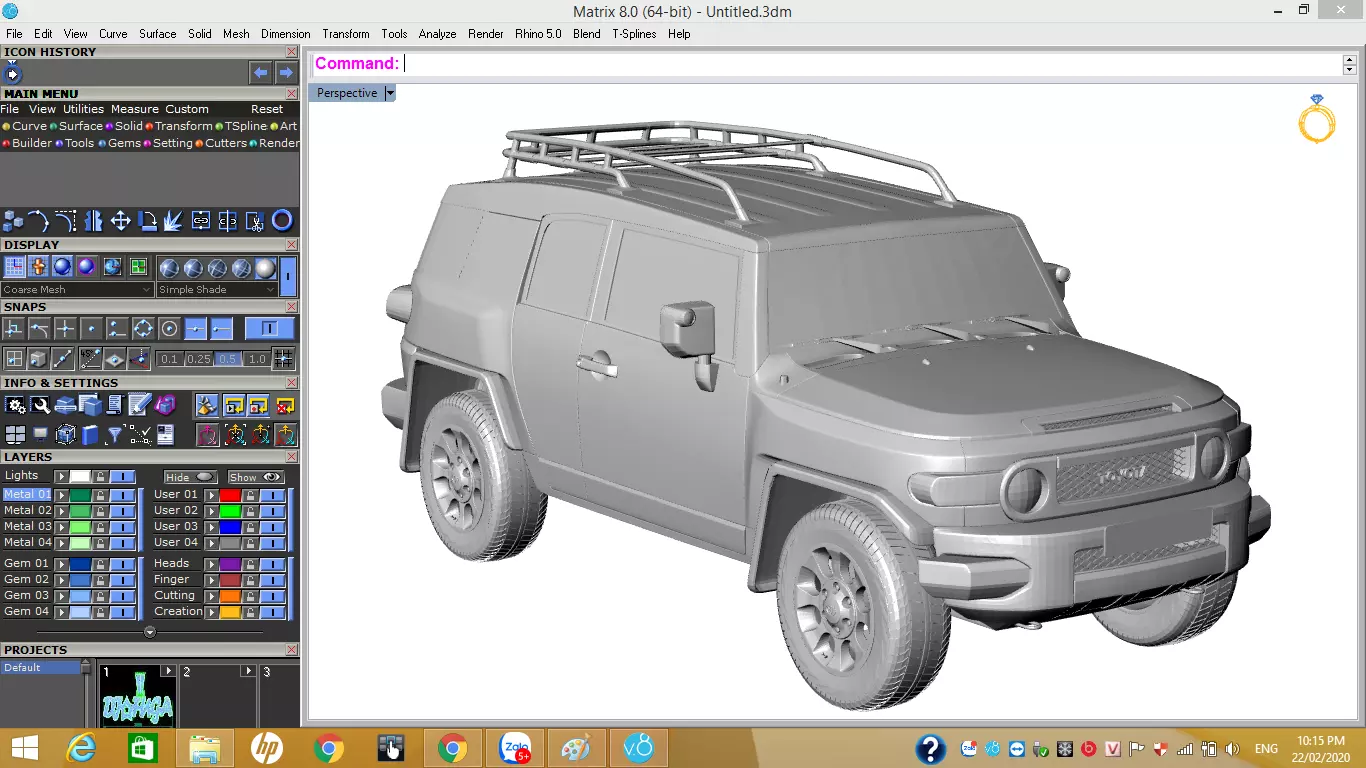Open the T-Splines menu
Screen dimensions: 1366x768
634,33
